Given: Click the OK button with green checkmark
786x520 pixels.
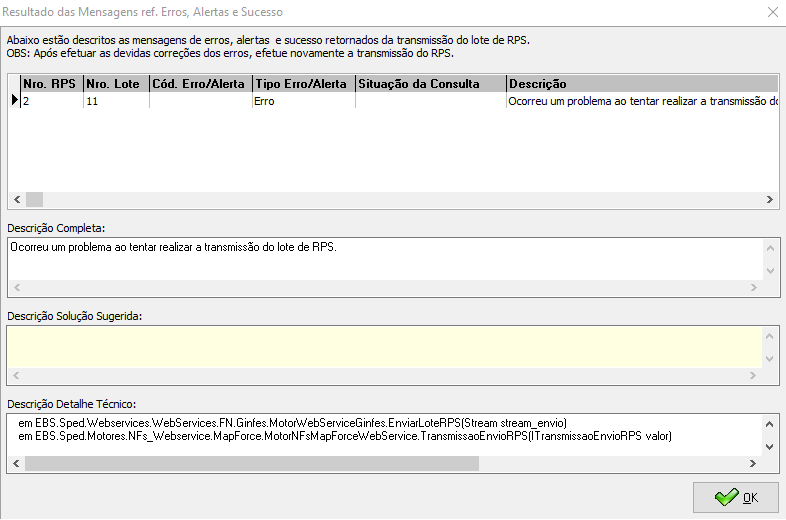Looking at the screenshot, I should [735, 497].
